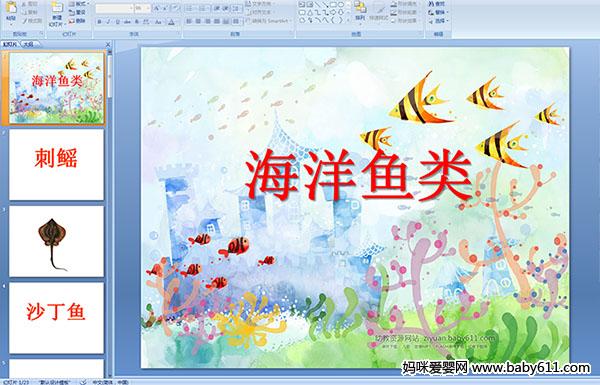Image resolution: width=600 pixels, height=385 pixels.
Task: Select the 海洋鱼类 slide thumbnail
Action: [57, 88]
